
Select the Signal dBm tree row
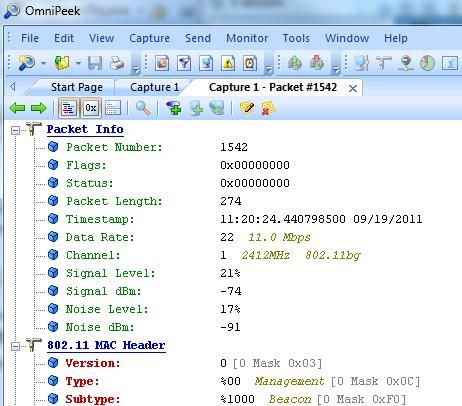(144, 291)
